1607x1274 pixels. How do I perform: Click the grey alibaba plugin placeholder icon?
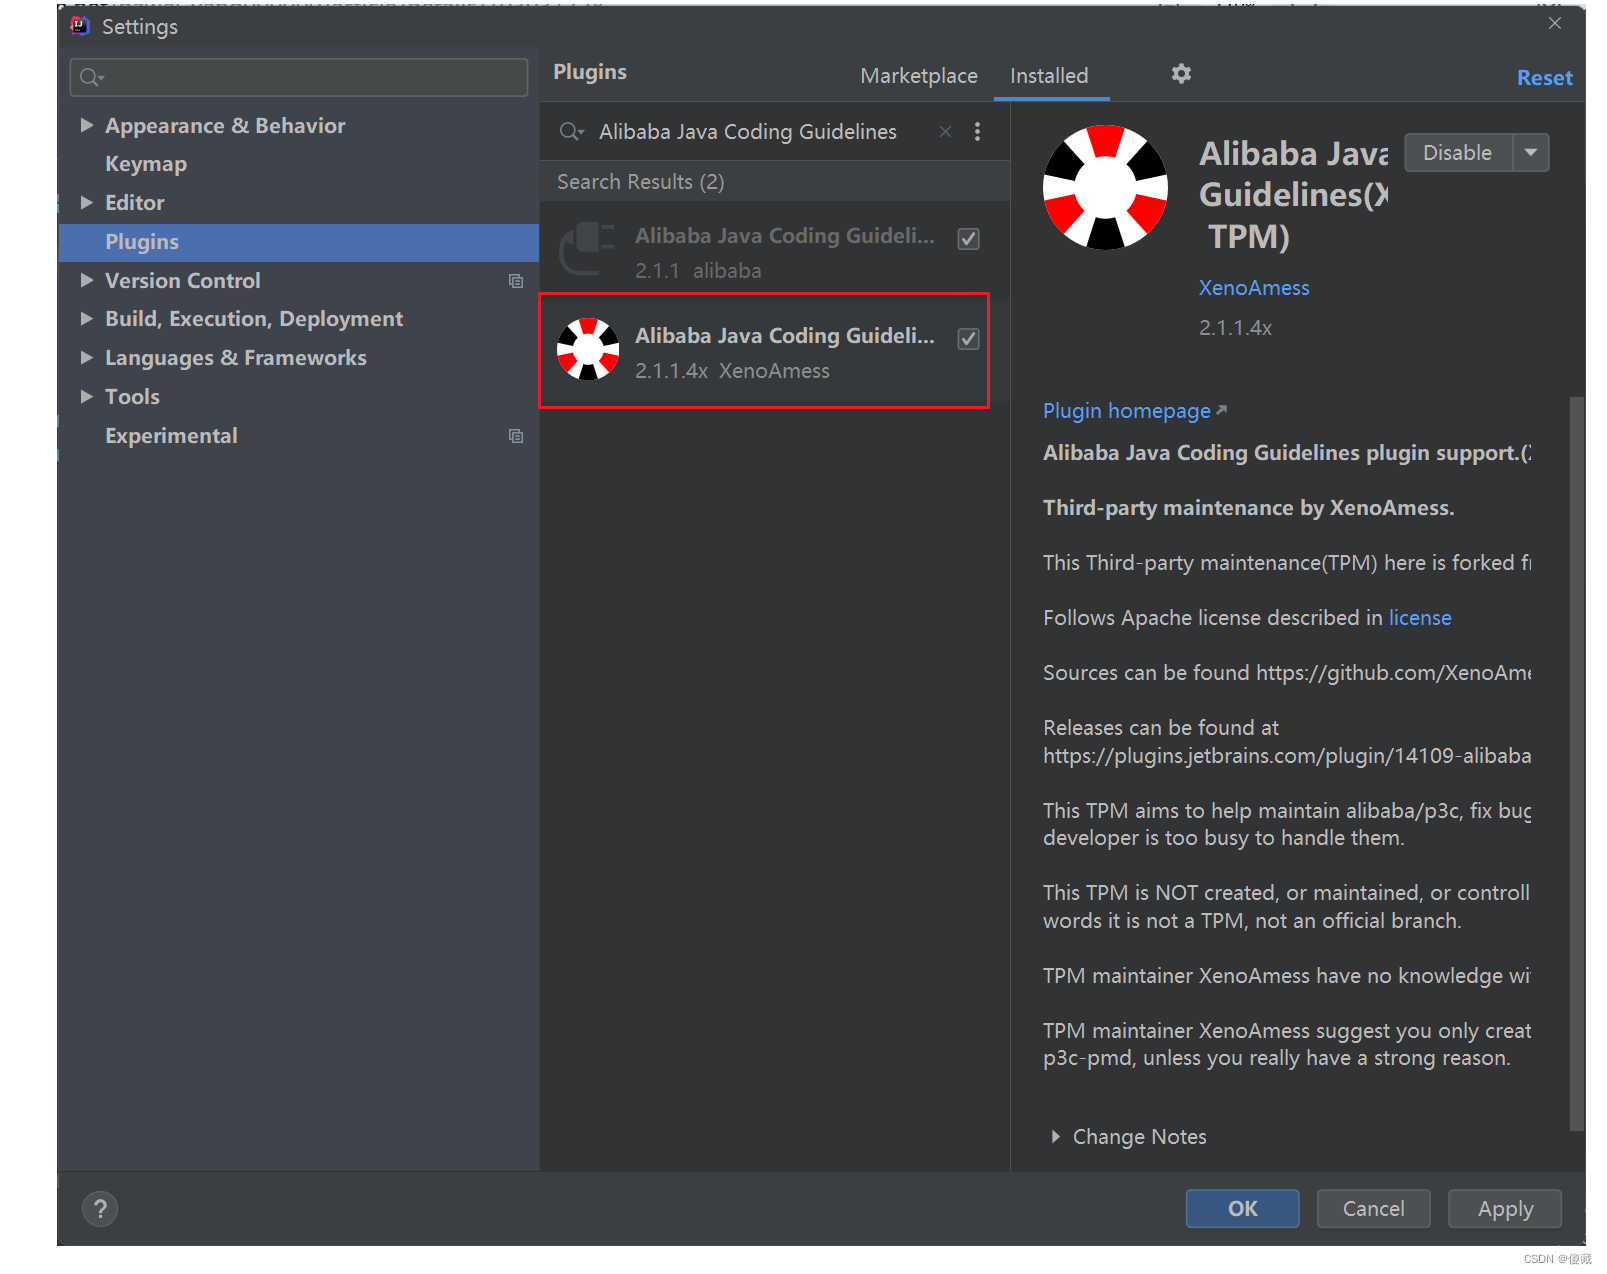coord(588,248)
